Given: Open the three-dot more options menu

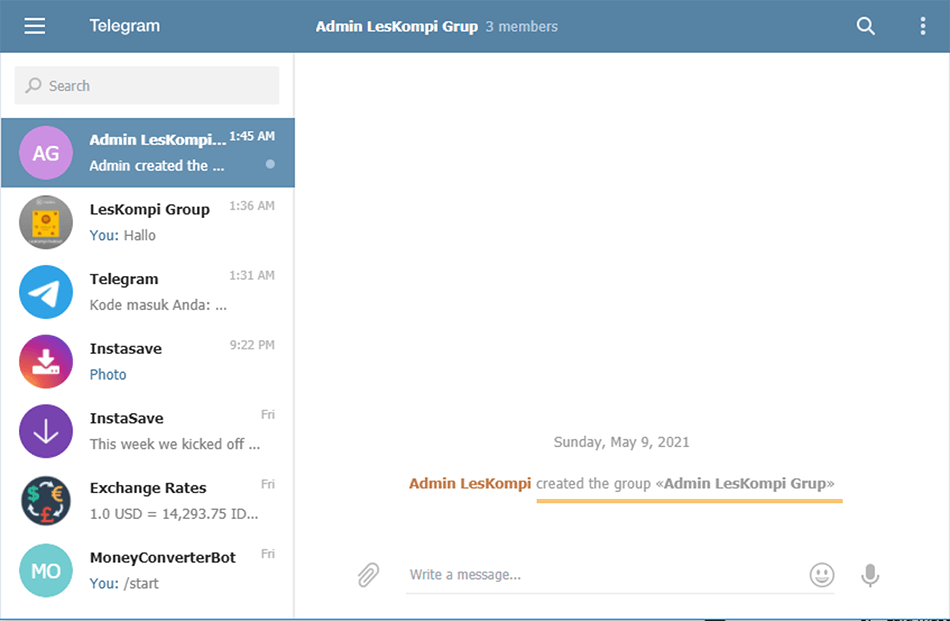Looking at the screenshot, I should click(922, 26).
